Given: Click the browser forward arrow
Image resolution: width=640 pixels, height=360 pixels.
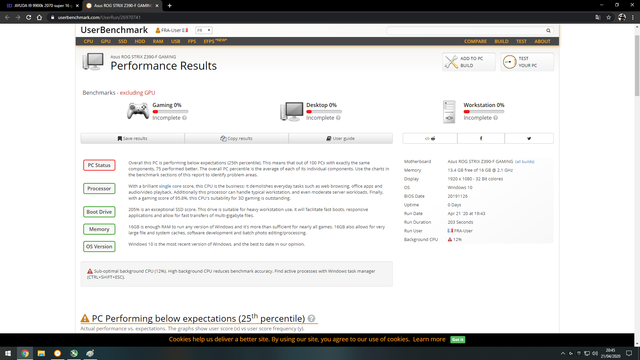Looking at the screenshot, I should 18,17.
